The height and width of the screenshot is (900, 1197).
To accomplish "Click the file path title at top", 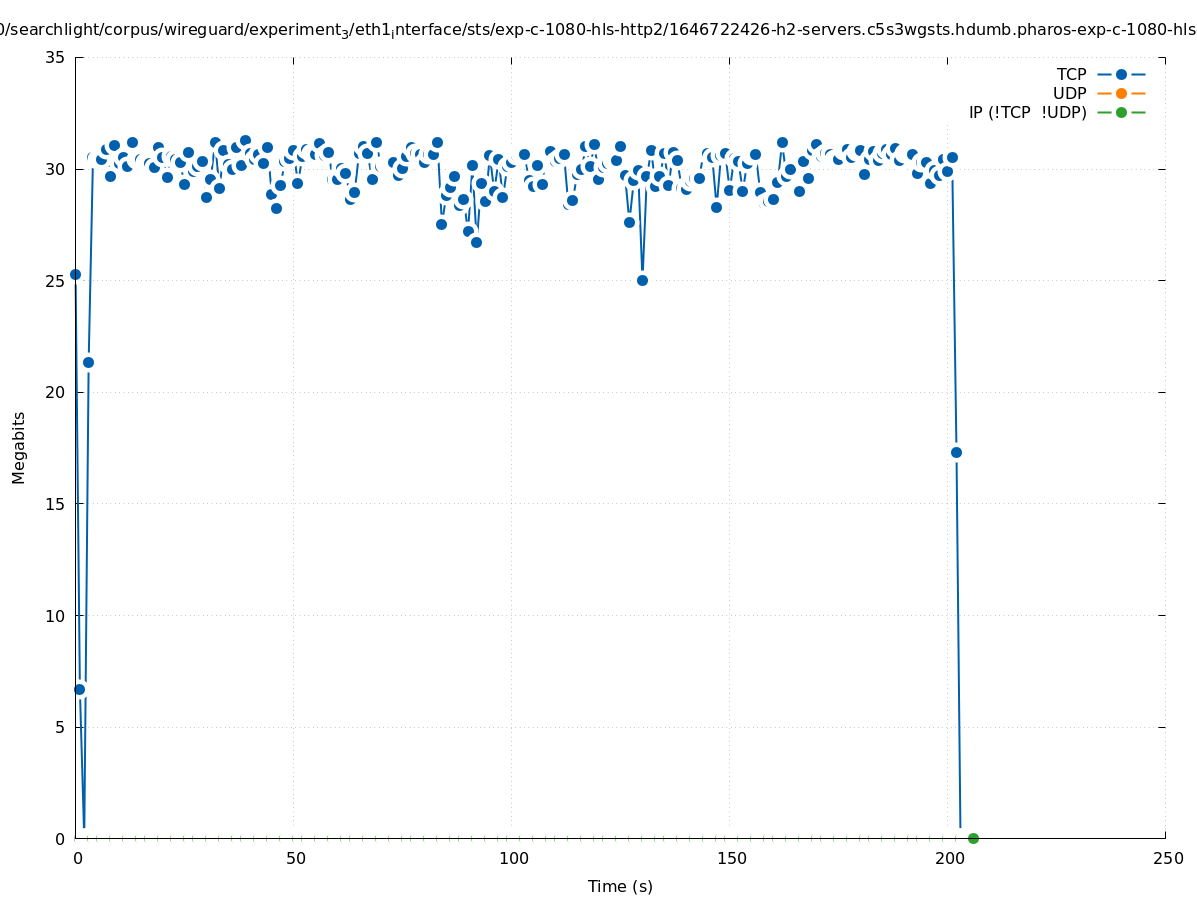I will click(x=598, y=30).
